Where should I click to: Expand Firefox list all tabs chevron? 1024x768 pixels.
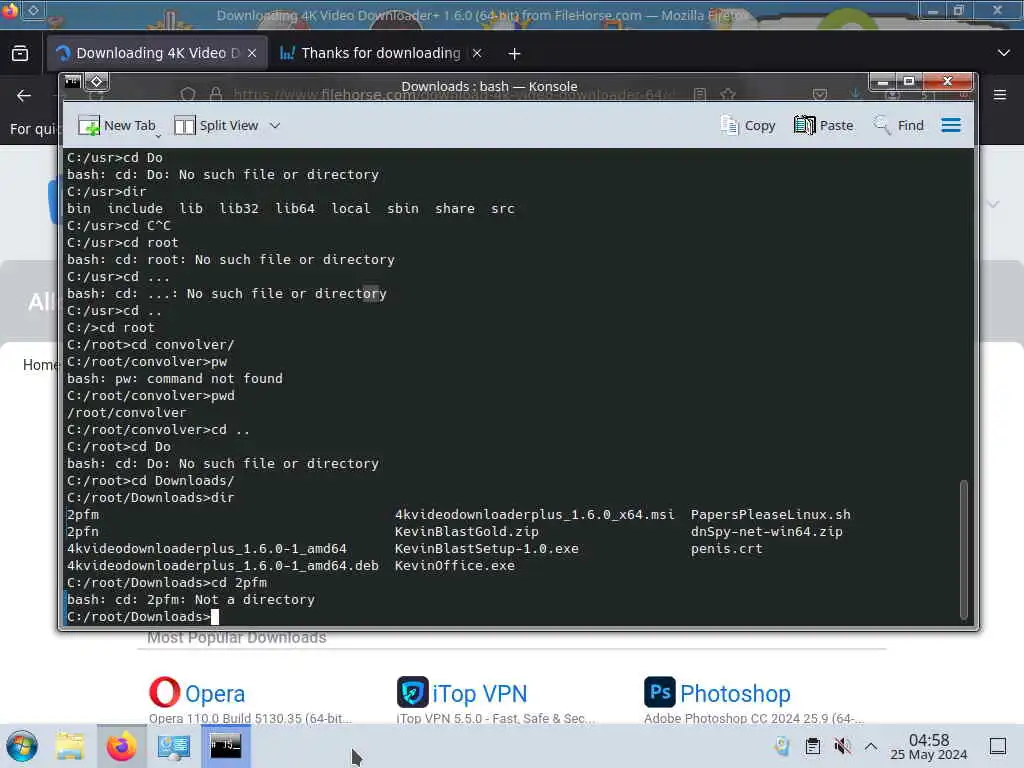pyautogui.click(x=1004, y=53)
